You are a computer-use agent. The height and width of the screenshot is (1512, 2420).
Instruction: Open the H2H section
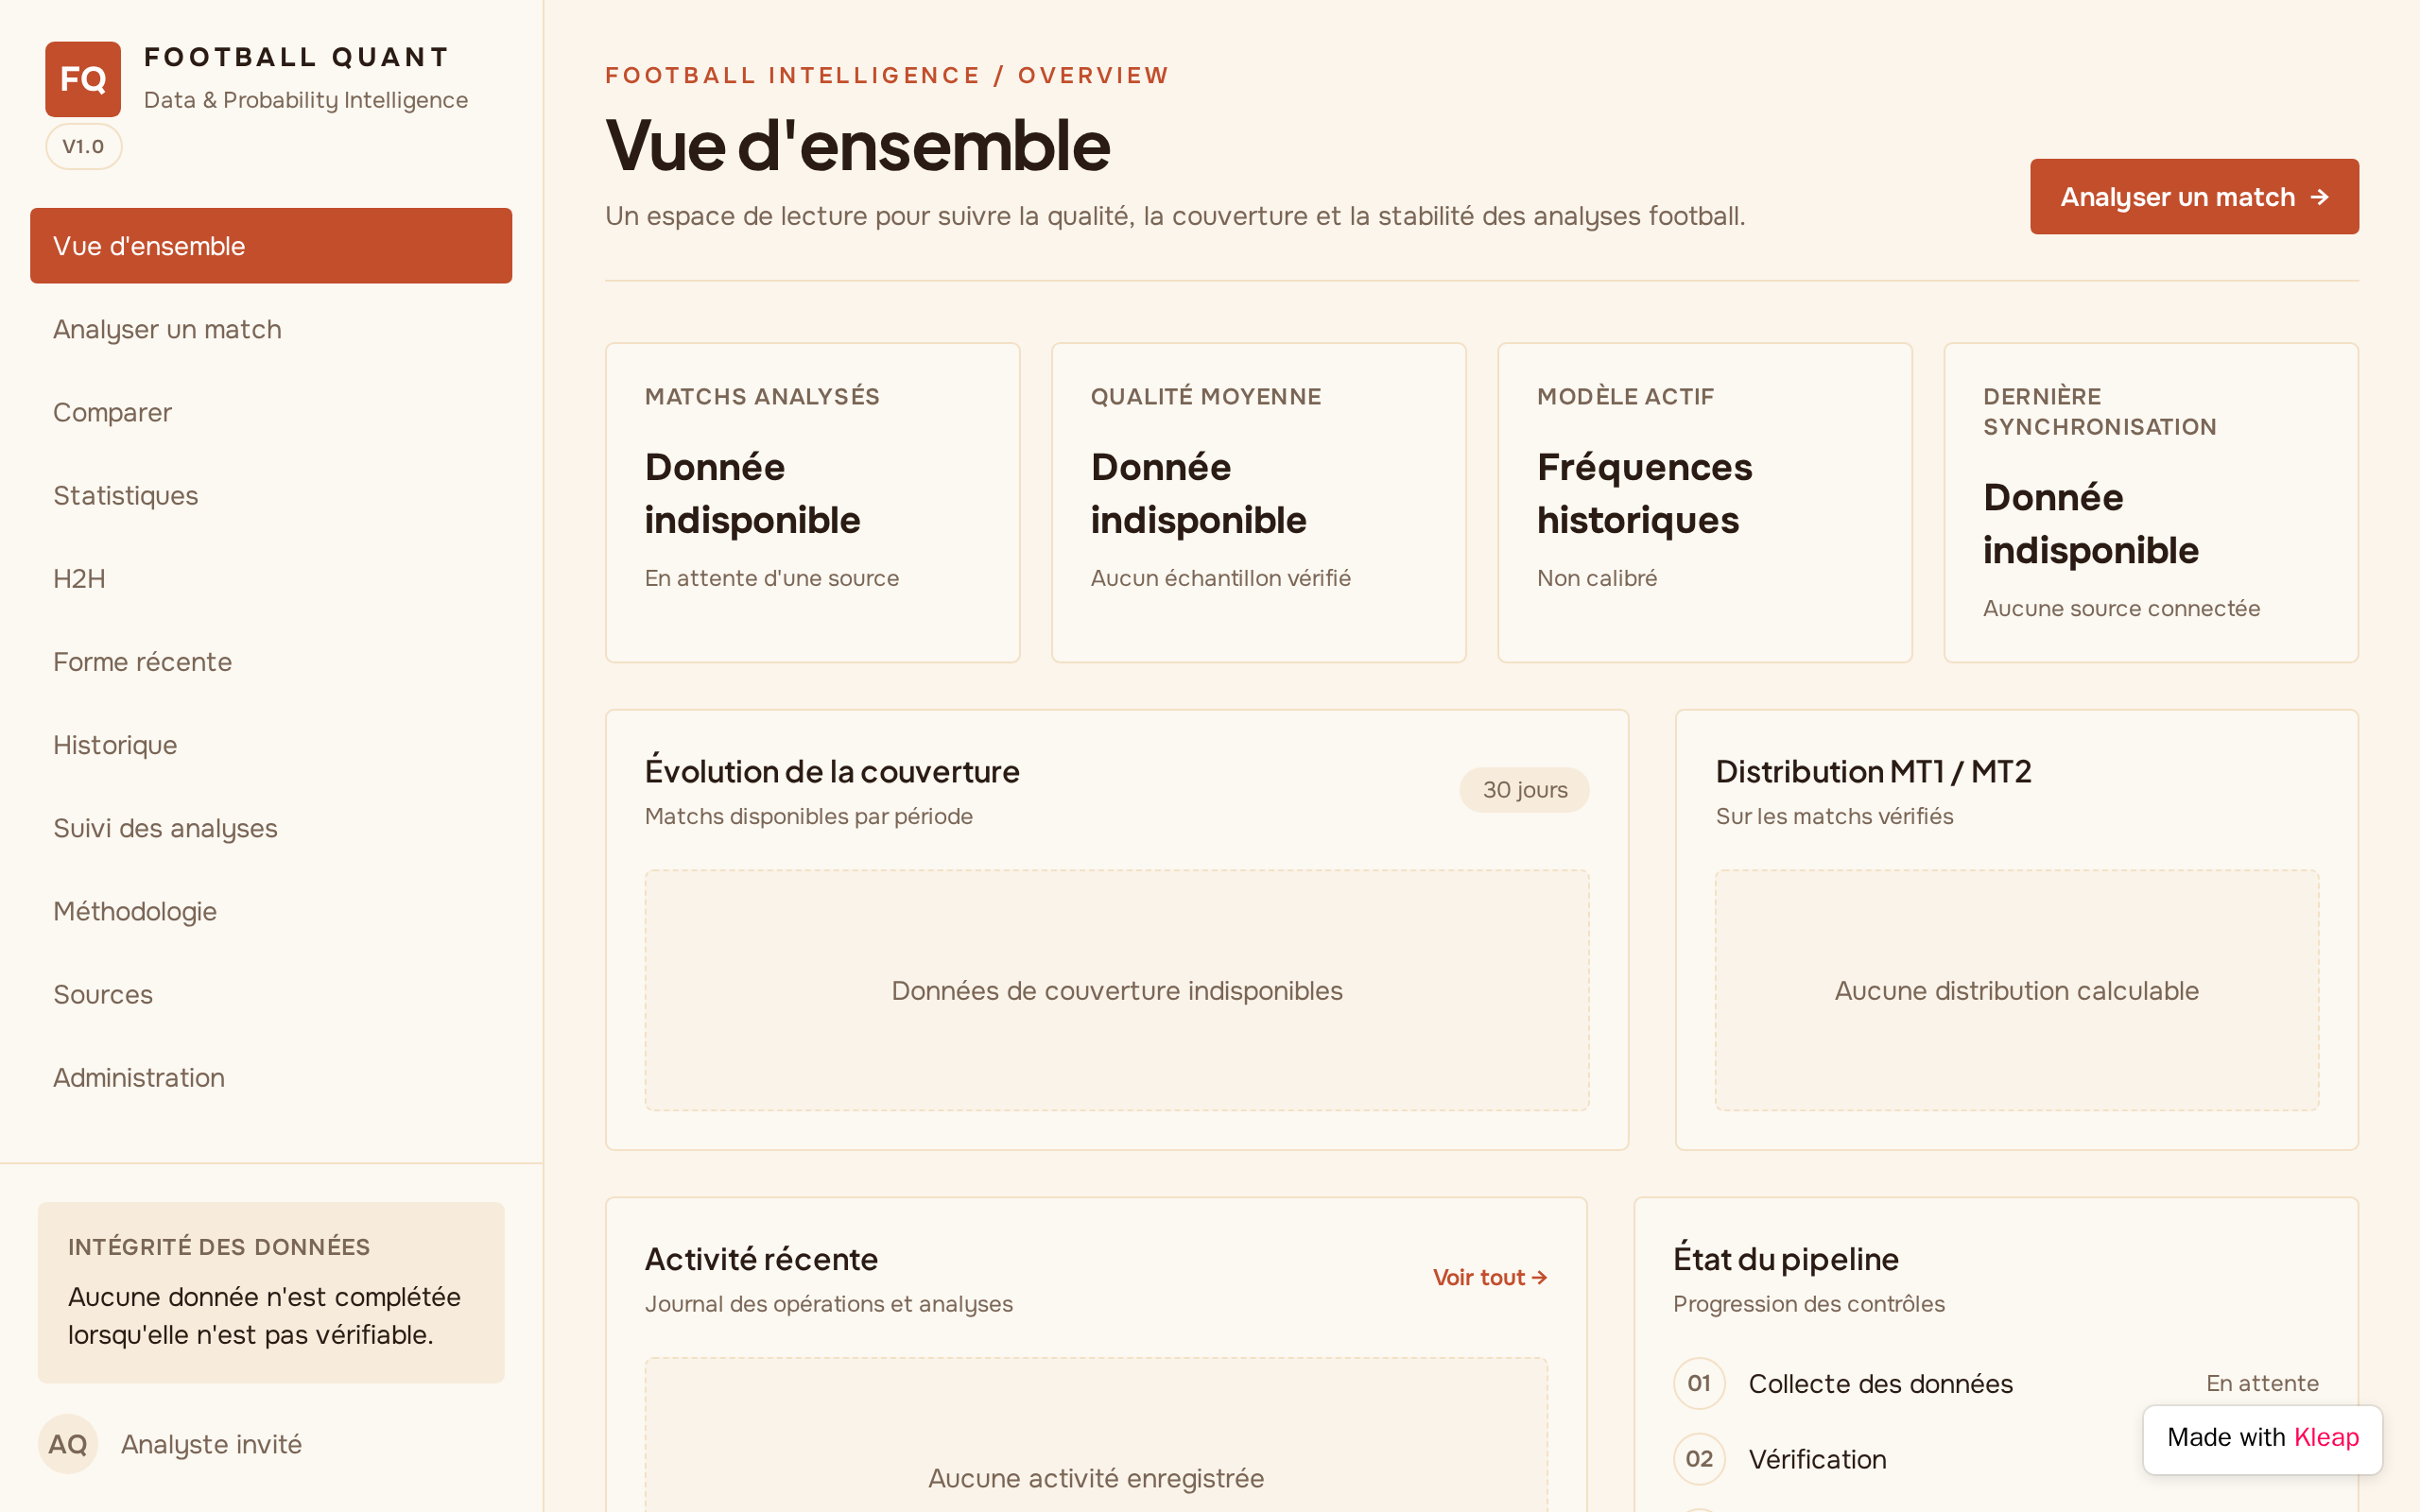271,578
